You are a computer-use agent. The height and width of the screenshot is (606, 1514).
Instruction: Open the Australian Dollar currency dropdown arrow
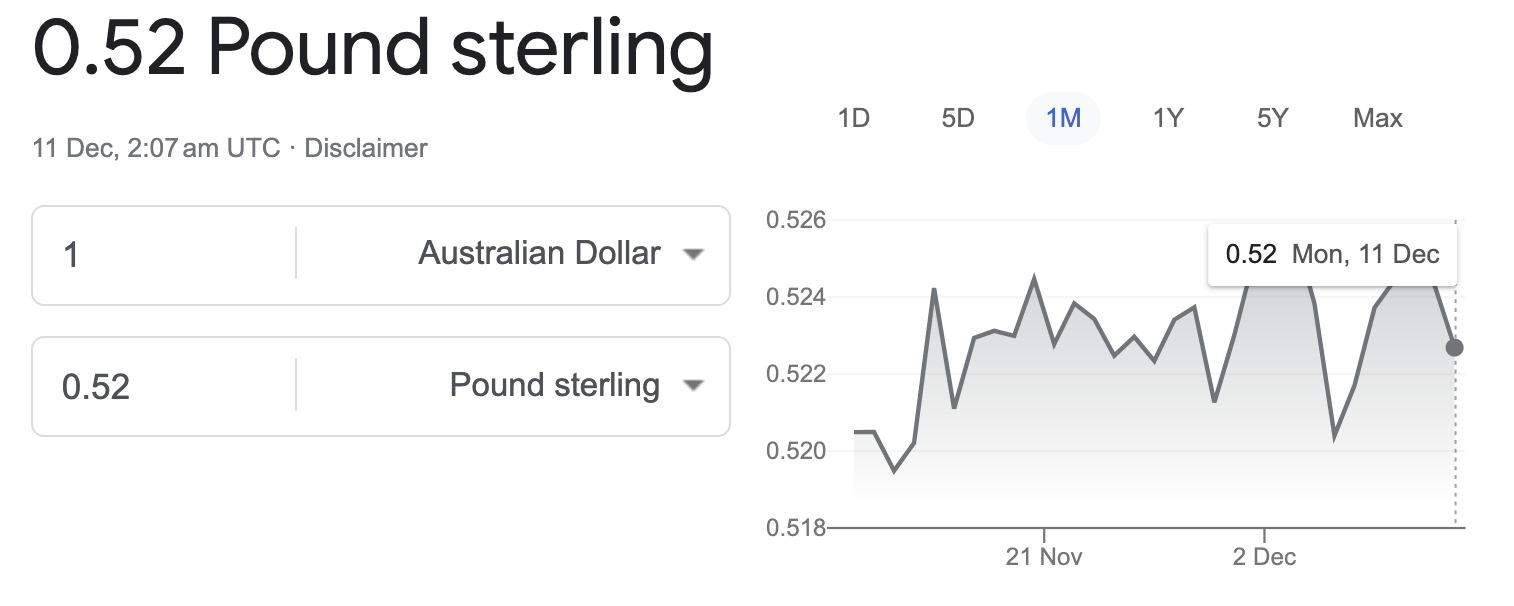693,255
